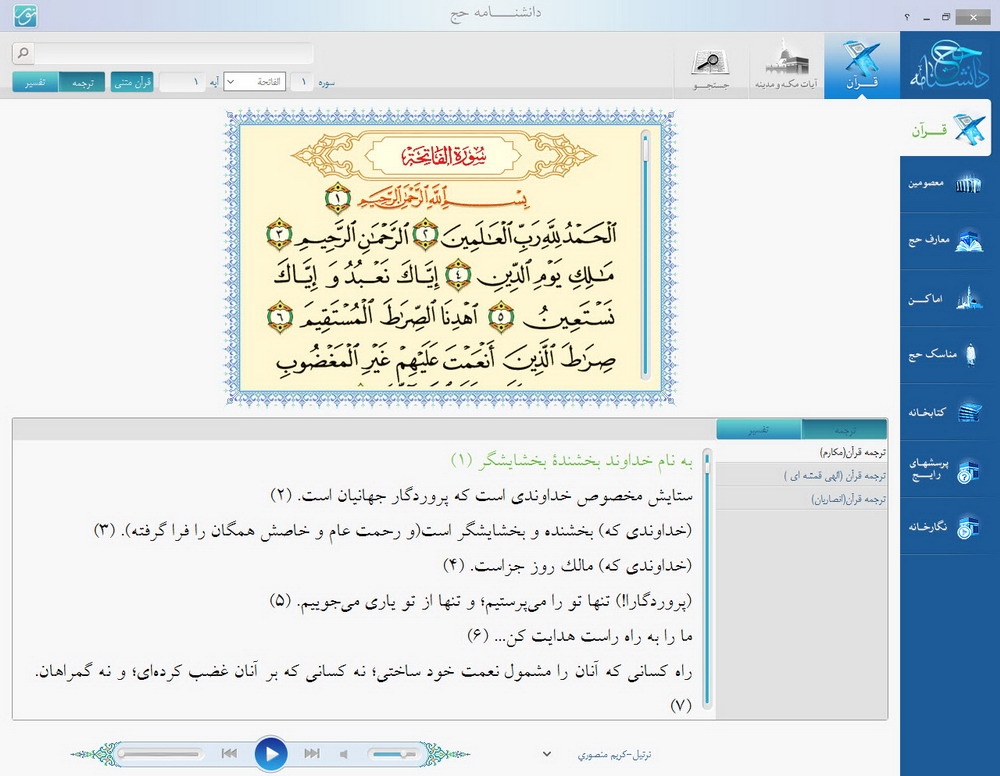Select translation line ending with (۲)

tap(482, 495)
